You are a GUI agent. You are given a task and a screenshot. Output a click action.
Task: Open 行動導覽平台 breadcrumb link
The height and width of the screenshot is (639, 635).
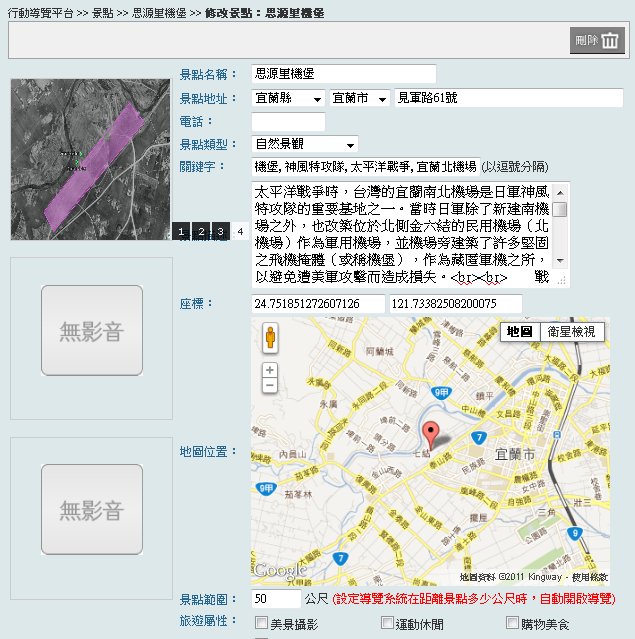[x=40, y=13]
